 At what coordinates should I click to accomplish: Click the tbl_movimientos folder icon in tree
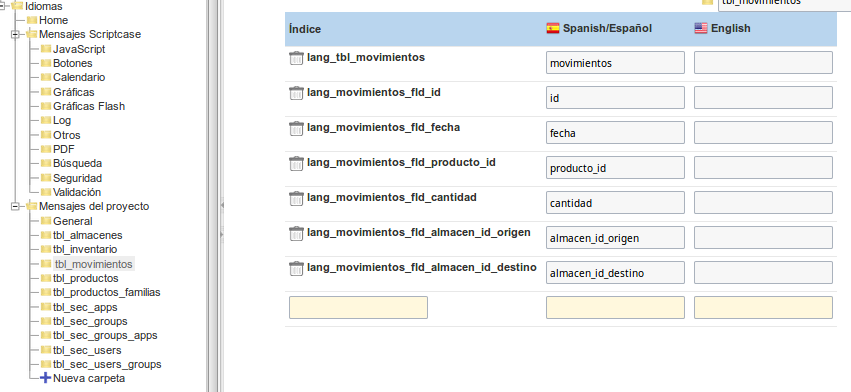click(46, 264)
